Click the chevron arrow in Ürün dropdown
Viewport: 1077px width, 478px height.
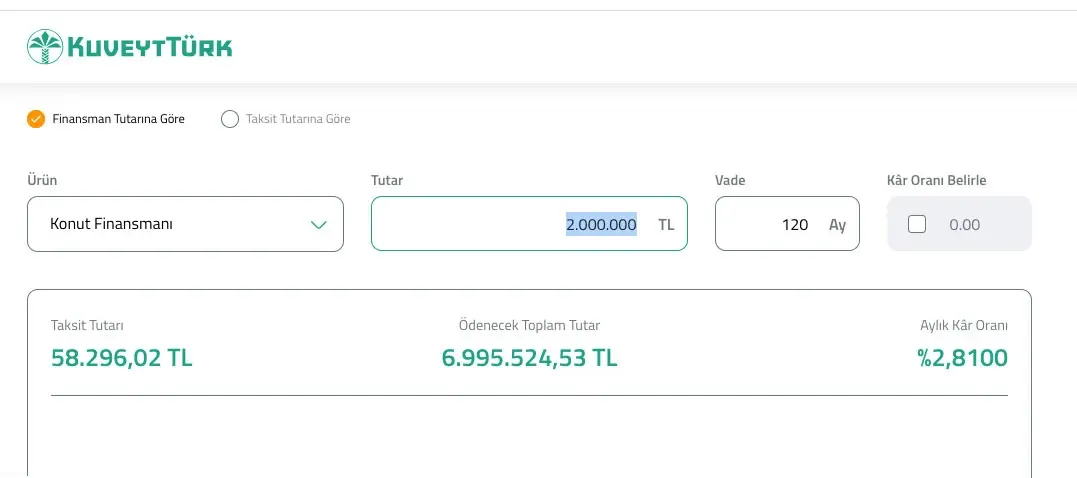coord(319,224)
